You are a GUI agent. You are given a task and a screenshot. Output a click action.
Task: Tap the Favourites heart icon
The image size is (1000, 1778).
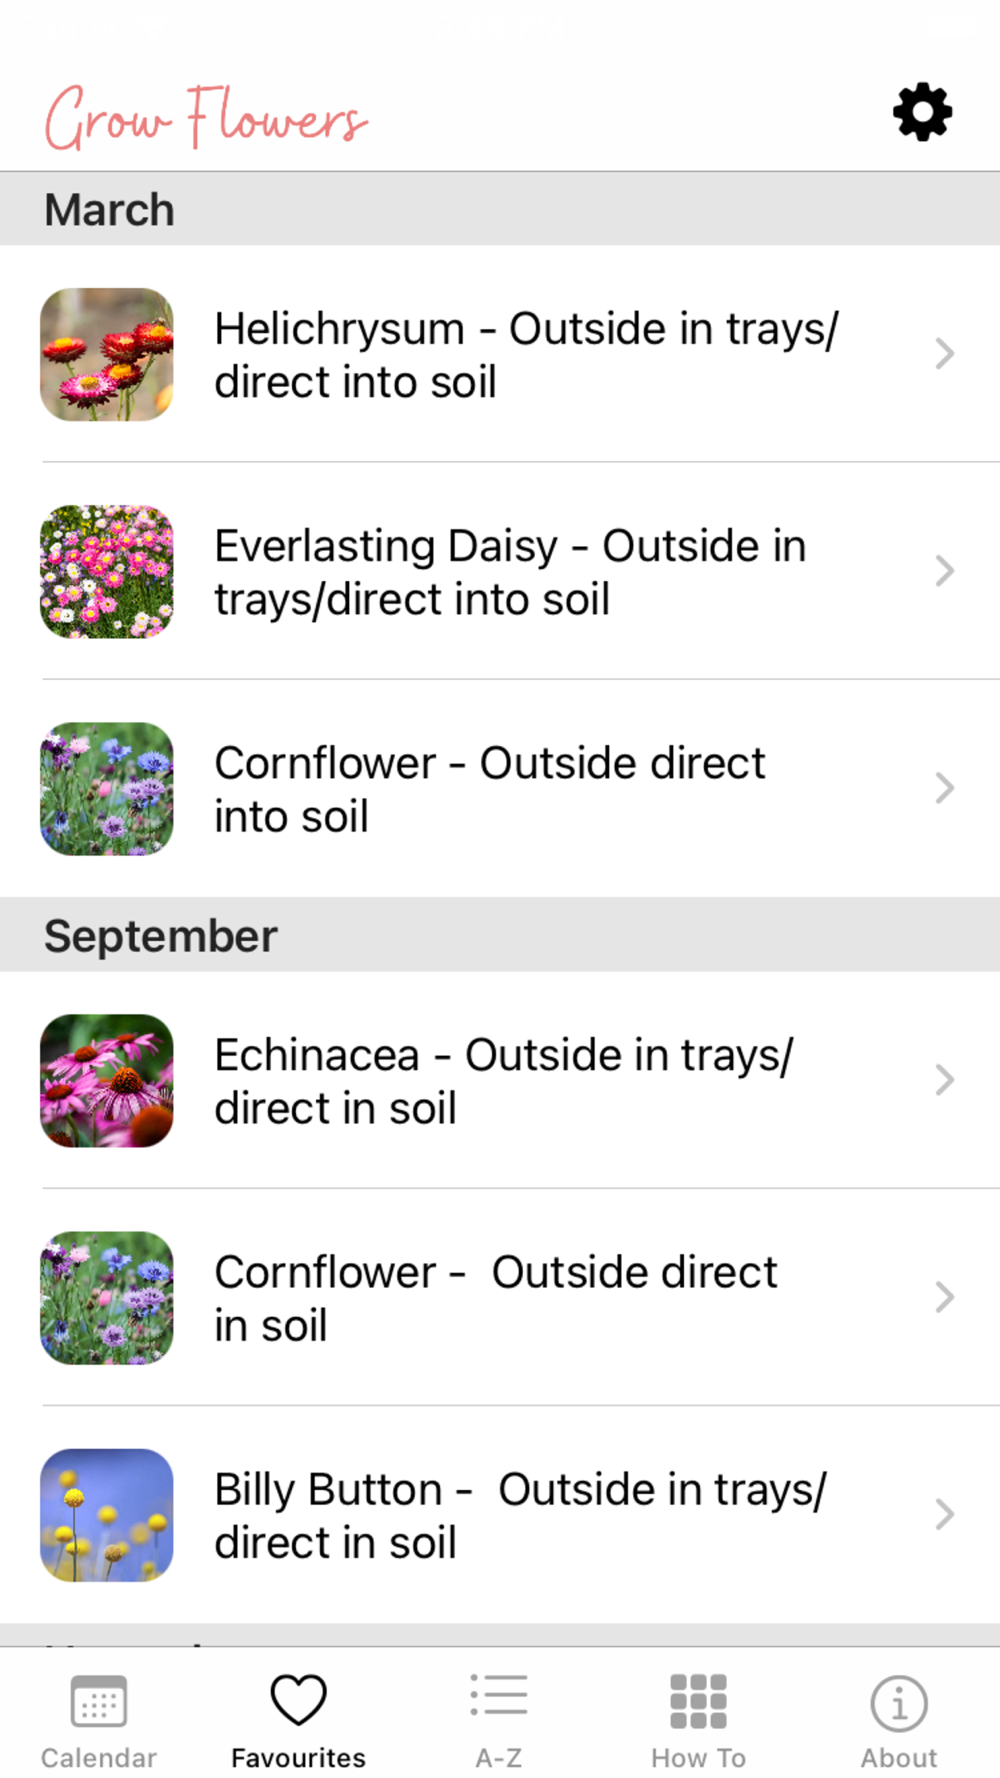click(299, 1700)
